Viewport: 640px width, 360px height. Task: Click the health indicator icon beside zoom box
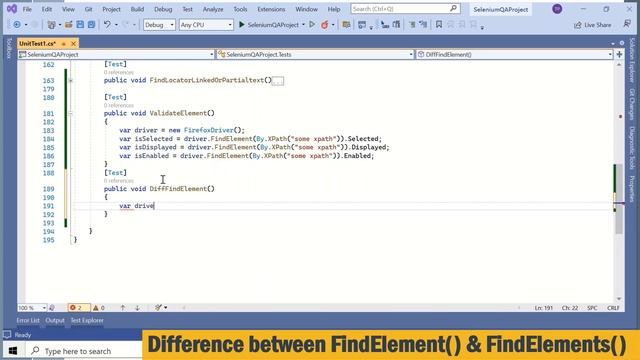pyautogui.click(x=52, y=308)
